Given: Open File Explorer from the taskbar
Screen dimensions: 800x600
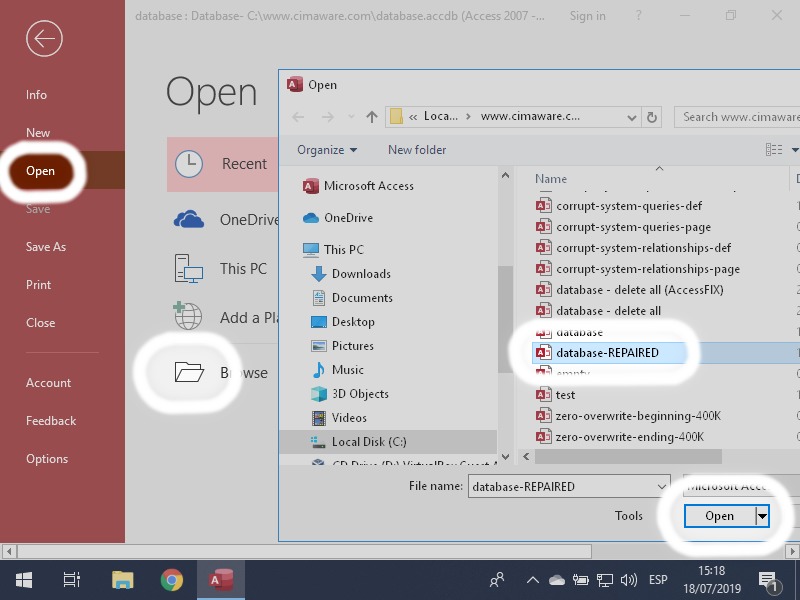Looking at the screenshot, I should 122,580.
